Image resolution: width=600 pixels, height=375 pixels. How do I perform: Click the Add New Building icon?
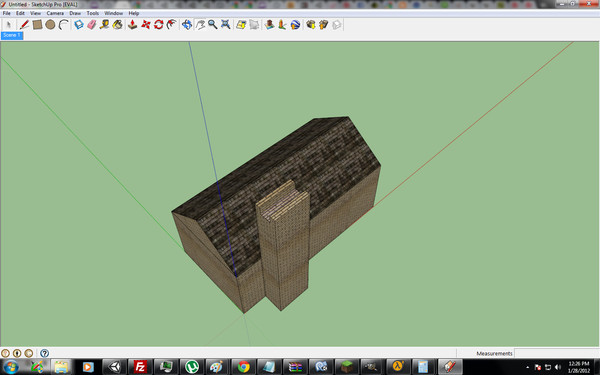[x=270, y=25]
